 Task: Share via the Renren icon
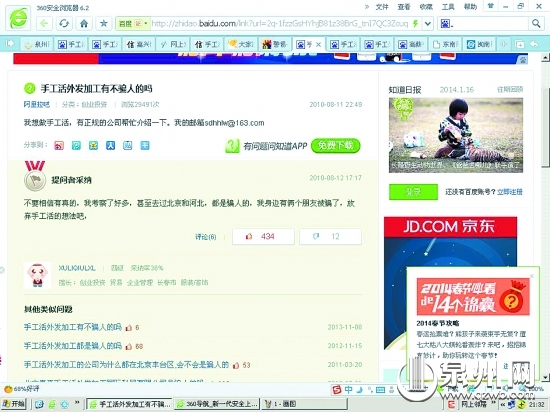(110, 146)
